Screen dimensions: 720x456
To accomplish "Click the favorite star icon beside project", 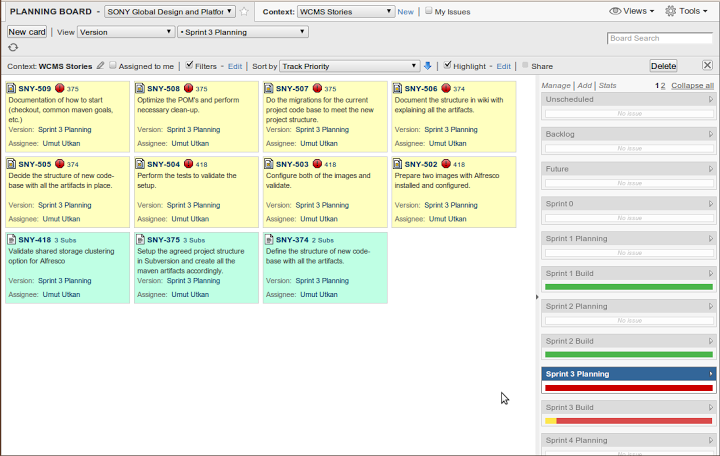I will click(244, 11).
